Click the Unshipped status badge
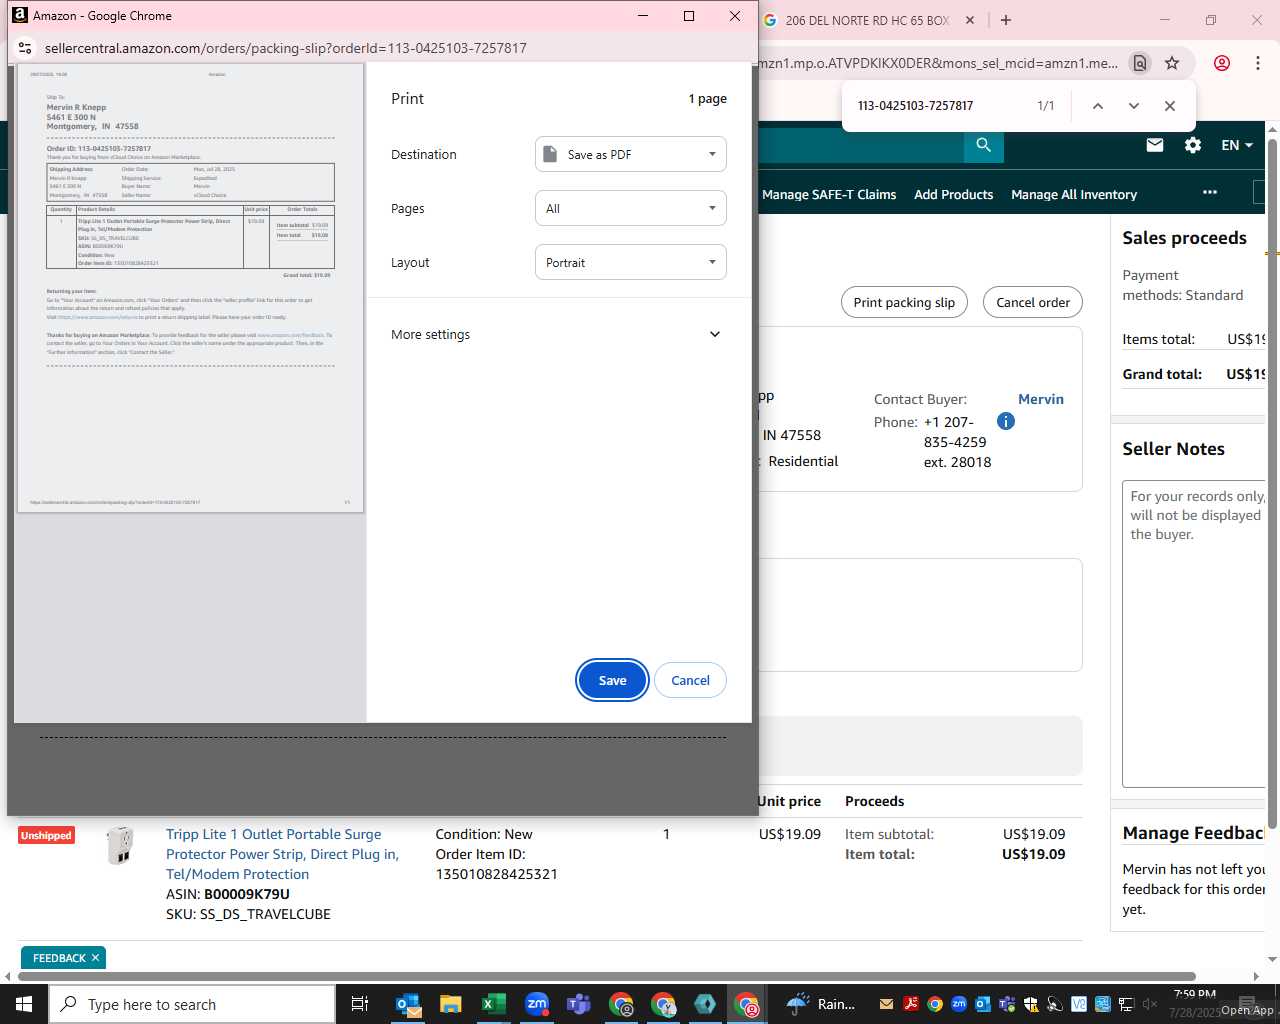 click(46, 835)
